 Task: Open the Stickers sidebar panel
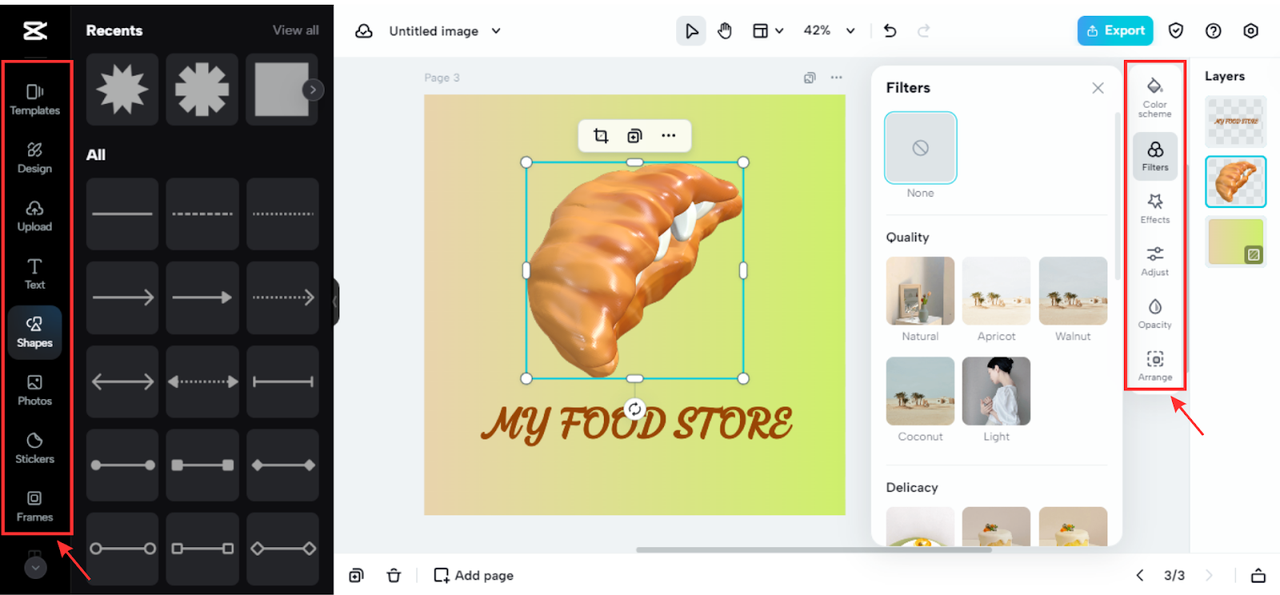(x=35, y=448)
